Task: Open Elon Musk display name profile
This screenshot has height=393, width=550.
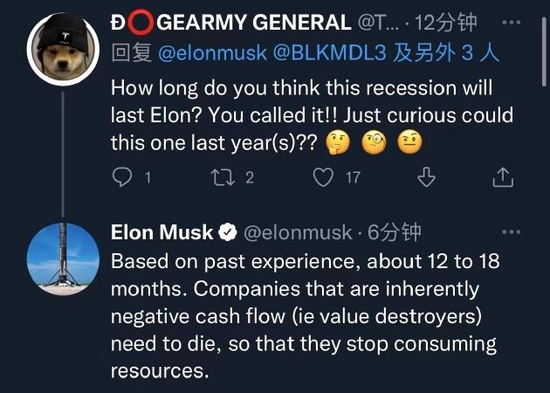Action: pos(162,232)
